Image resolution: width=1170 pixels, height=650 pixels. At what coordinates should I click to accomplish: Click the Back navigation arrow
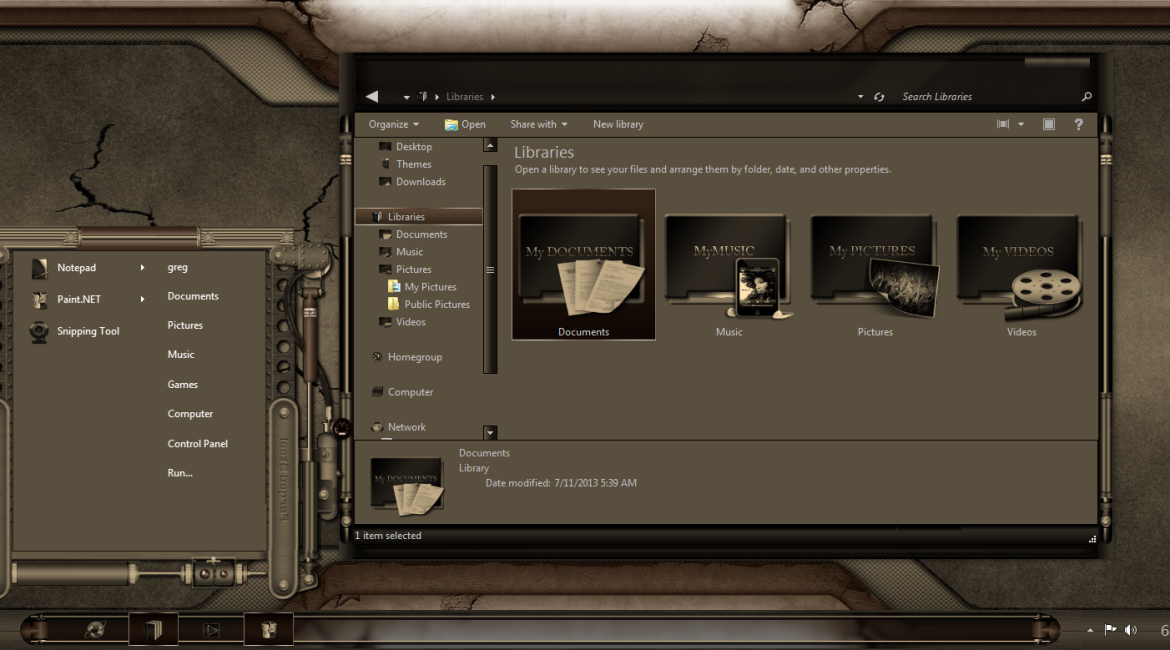tap(372, 97)
